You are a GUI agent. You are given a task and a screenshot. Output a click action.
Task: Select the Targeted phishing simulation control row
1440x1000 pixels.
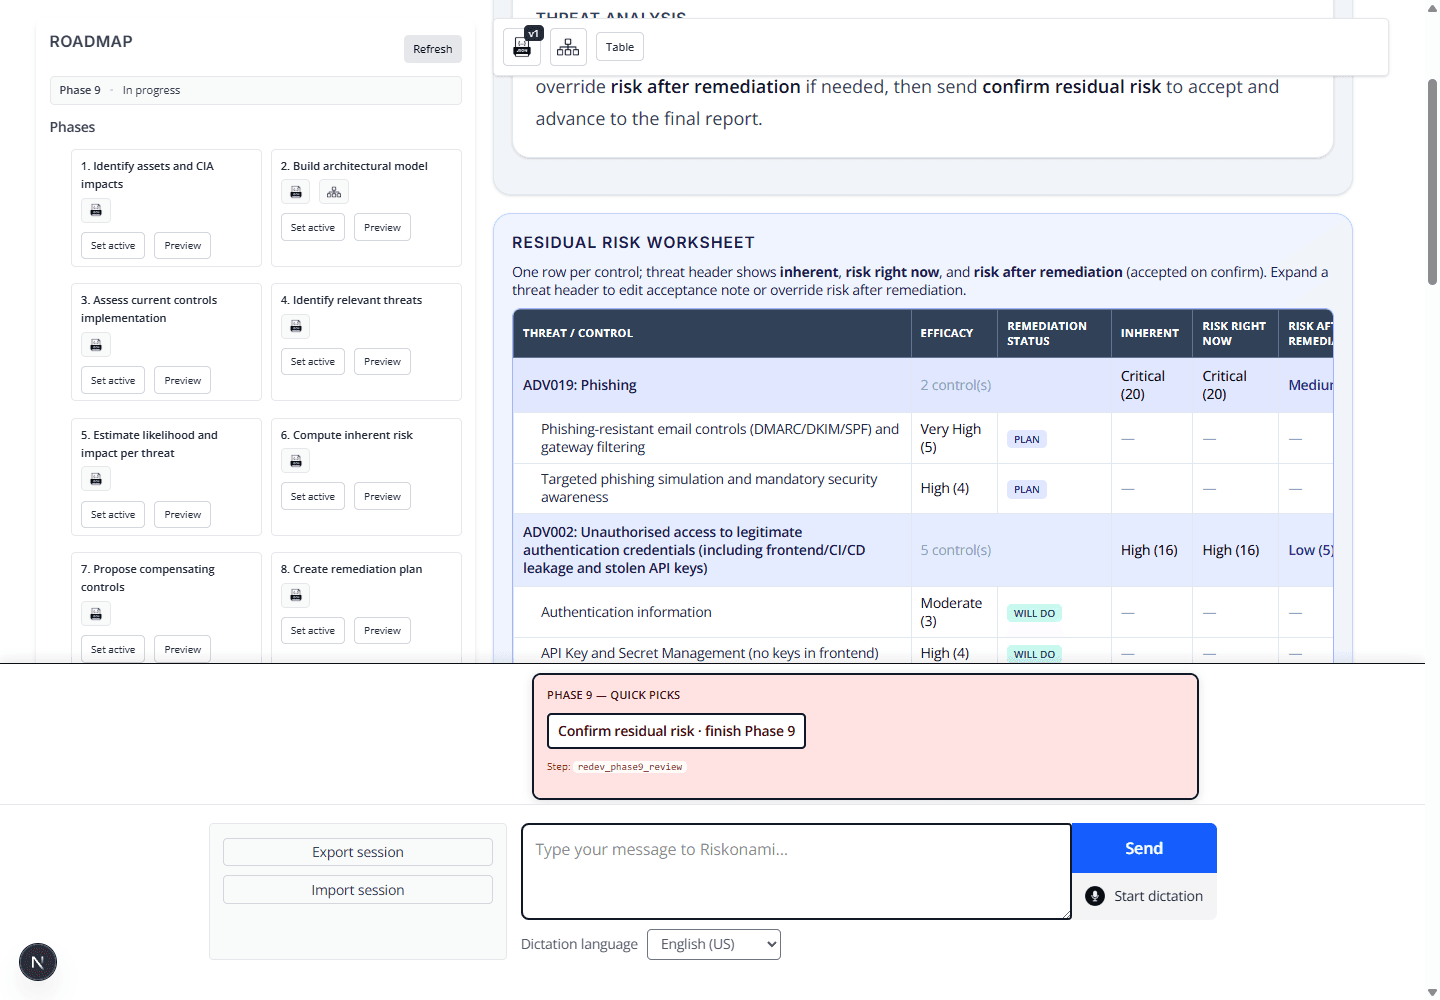click(923, 489)
